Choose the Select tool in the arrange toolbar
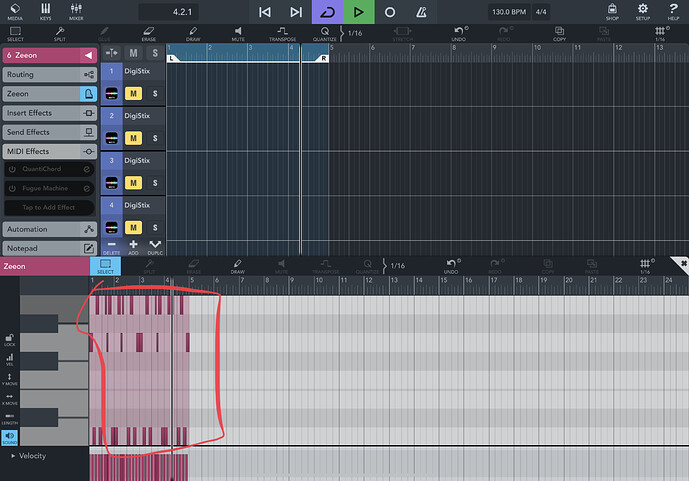Image resolution: width=689 pixels, height=481 pixels. pyautogui.click(x=15, y=34)
